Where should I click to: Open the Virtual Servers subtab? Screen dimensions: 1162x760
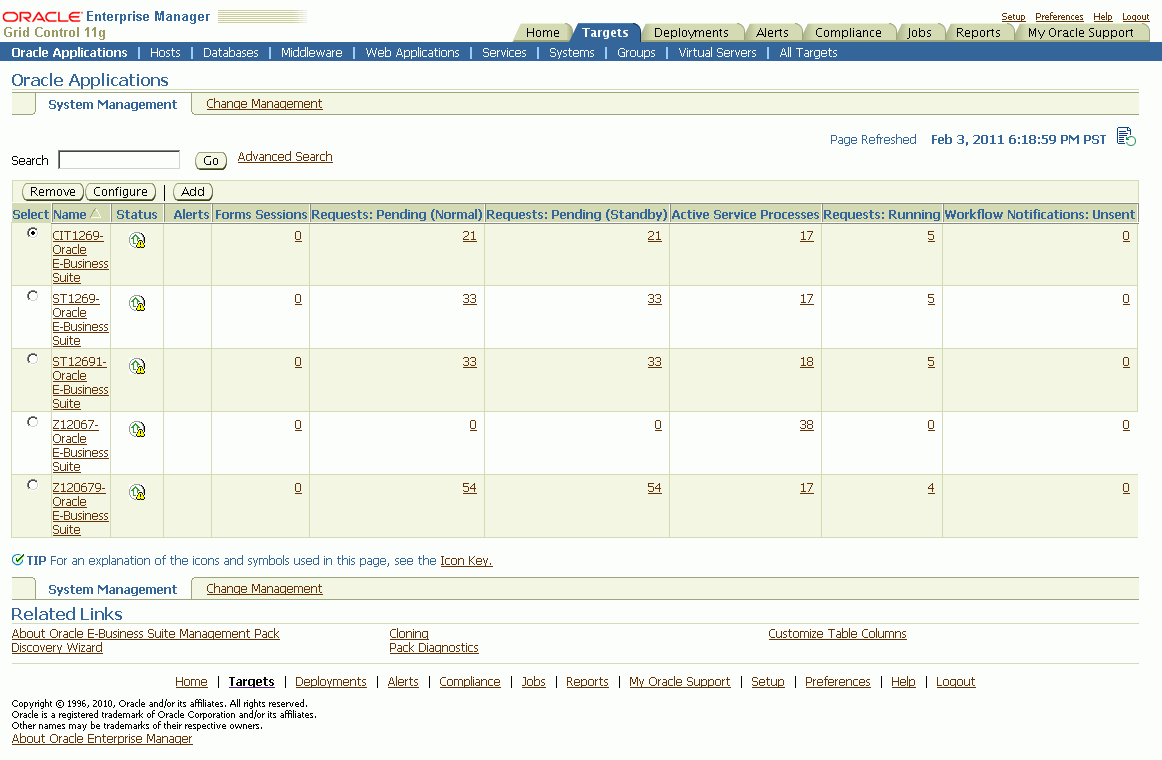(717, 53)
